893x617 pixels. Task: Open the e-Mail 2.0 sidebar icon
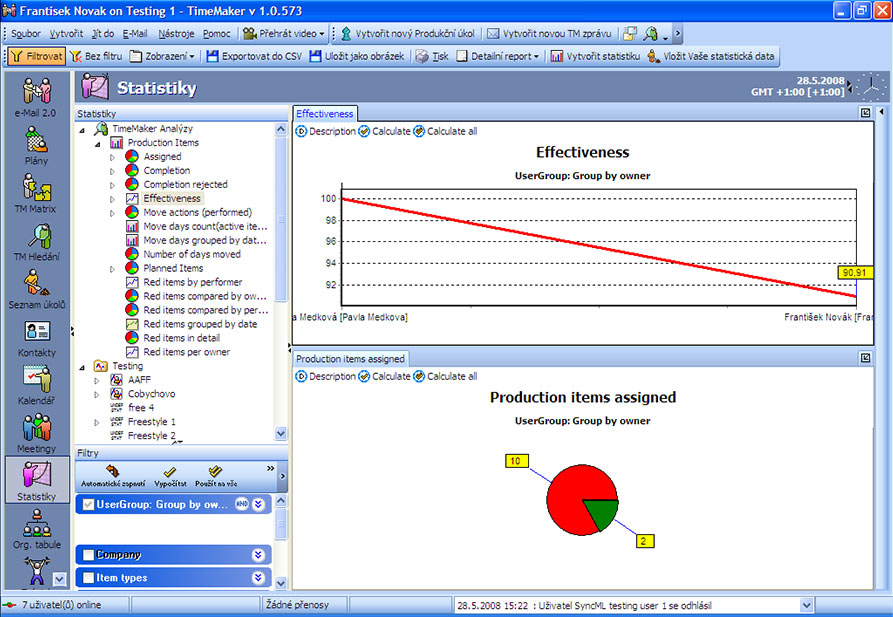(37, 95)
